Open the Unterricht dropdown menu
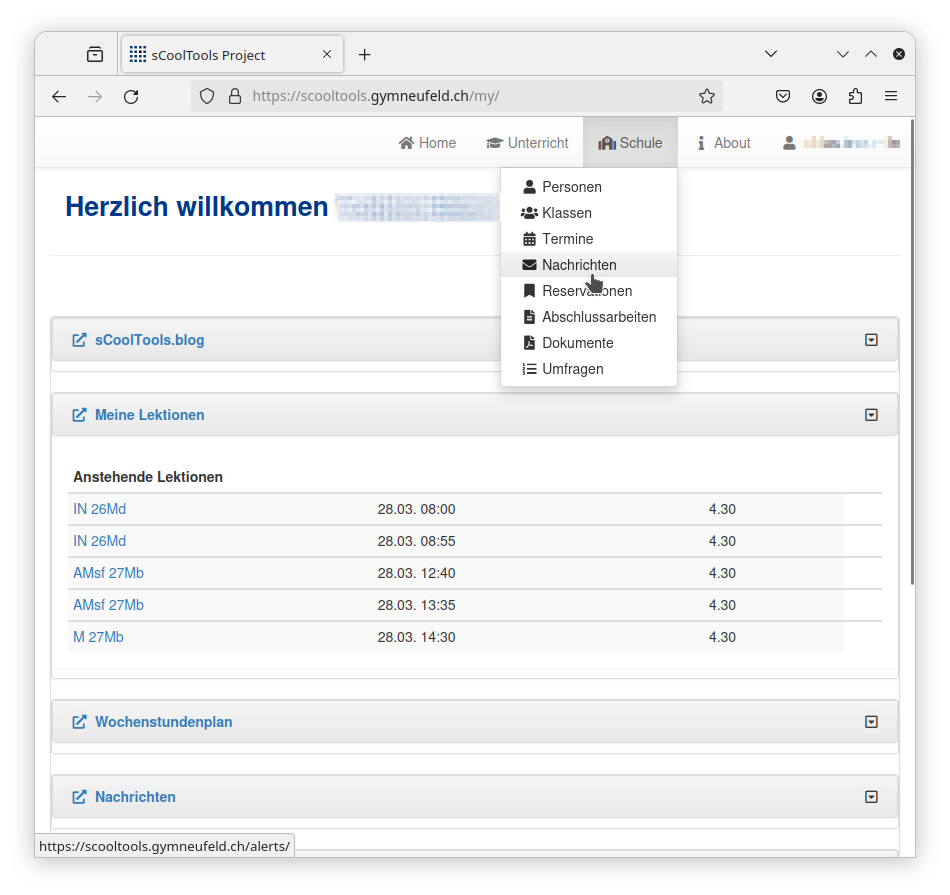 coord(527,143)
